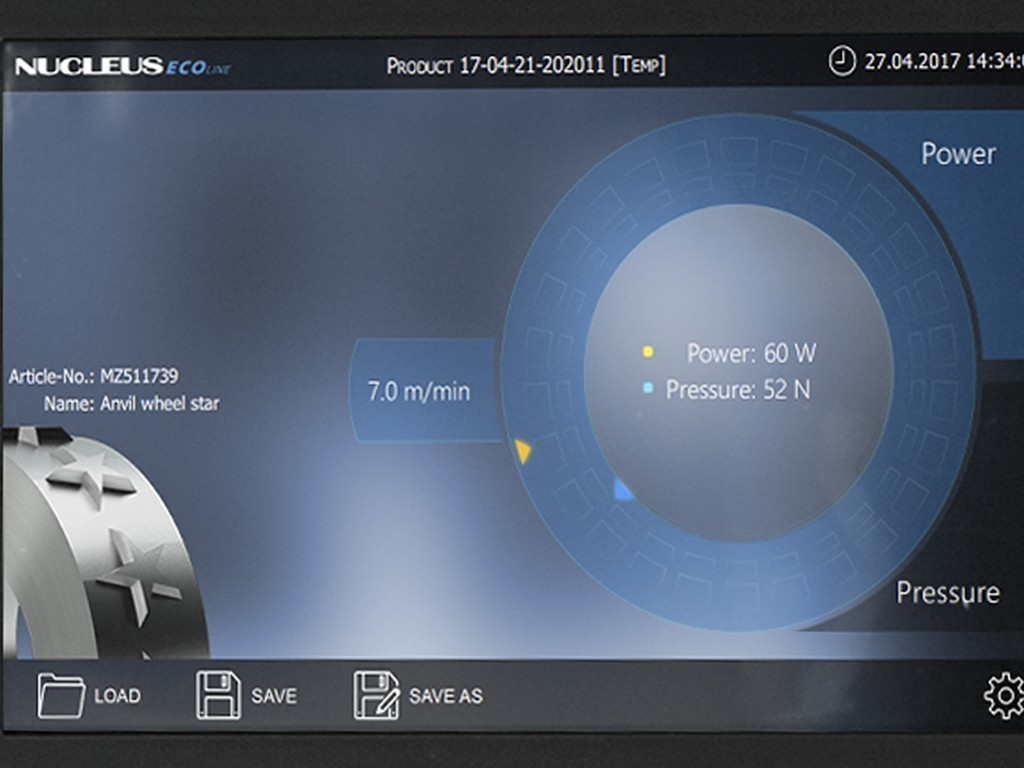Select the Power: 60 W readout
This screenshot has width=1024, height=768.
(751, 353)
